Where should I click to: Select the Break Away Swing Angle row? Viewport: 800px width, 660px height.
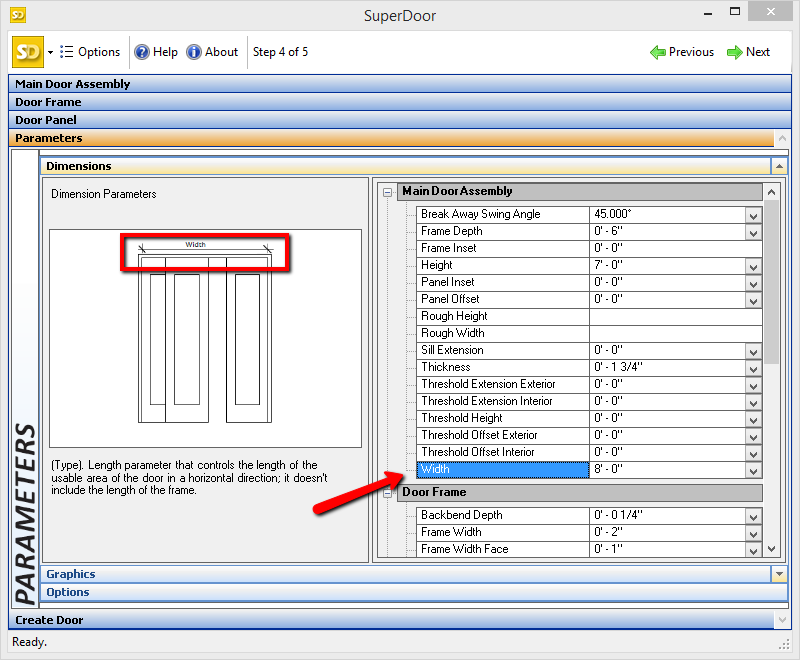(503, 214)
